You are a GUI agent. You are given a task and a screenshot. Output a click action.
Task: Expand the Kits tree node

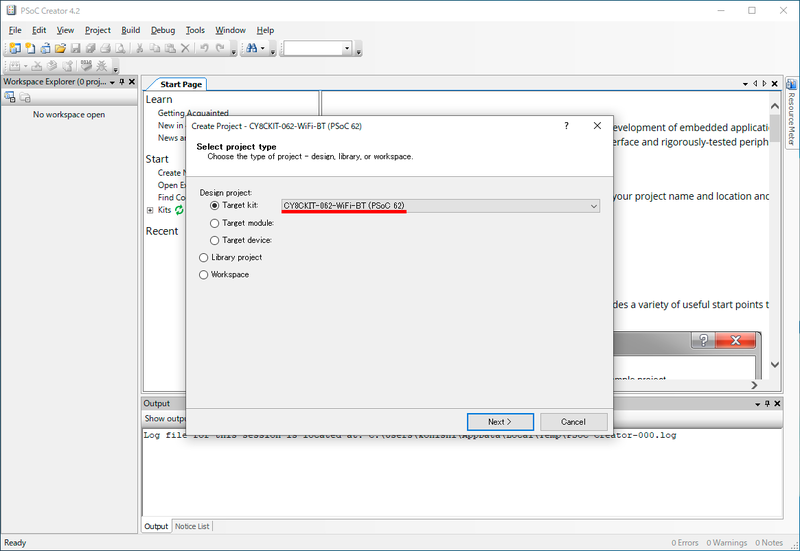150,210
